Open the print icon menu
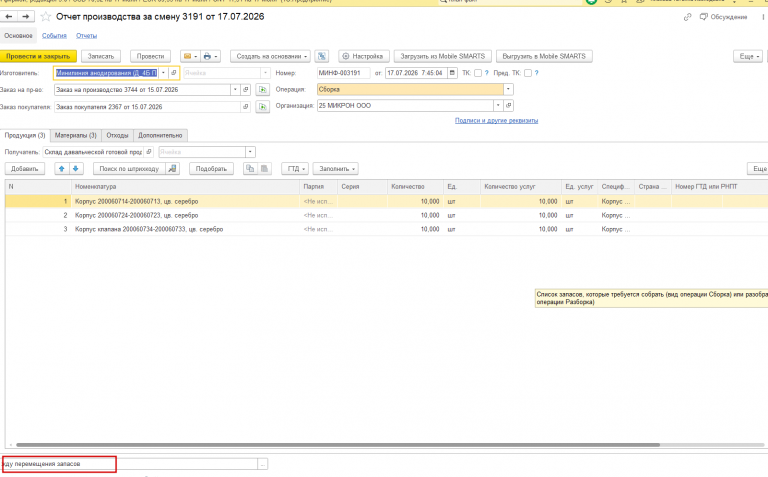768x477 pixels. [x=211, y=56]
